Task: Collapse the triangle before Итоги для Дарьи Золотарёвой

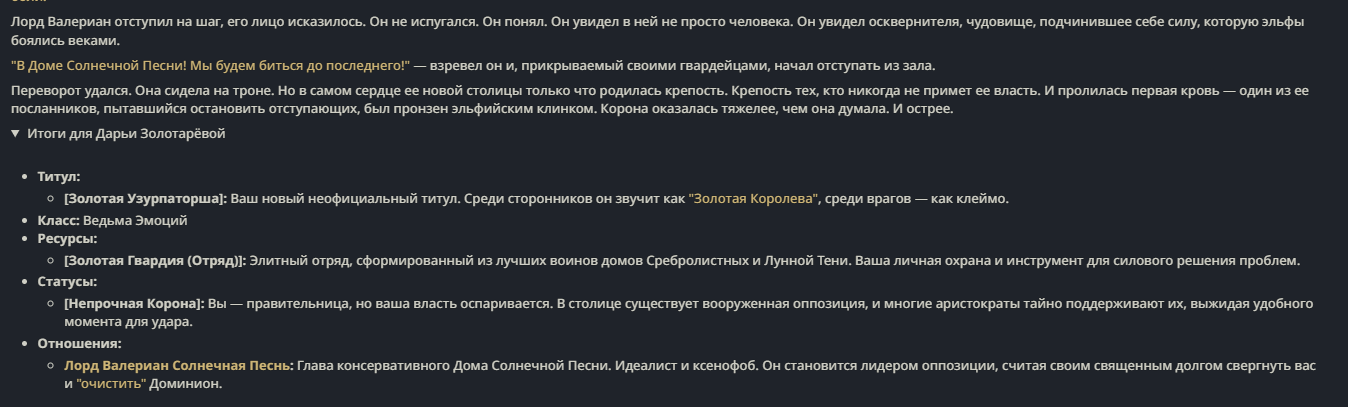Action: tap(15, 133)
